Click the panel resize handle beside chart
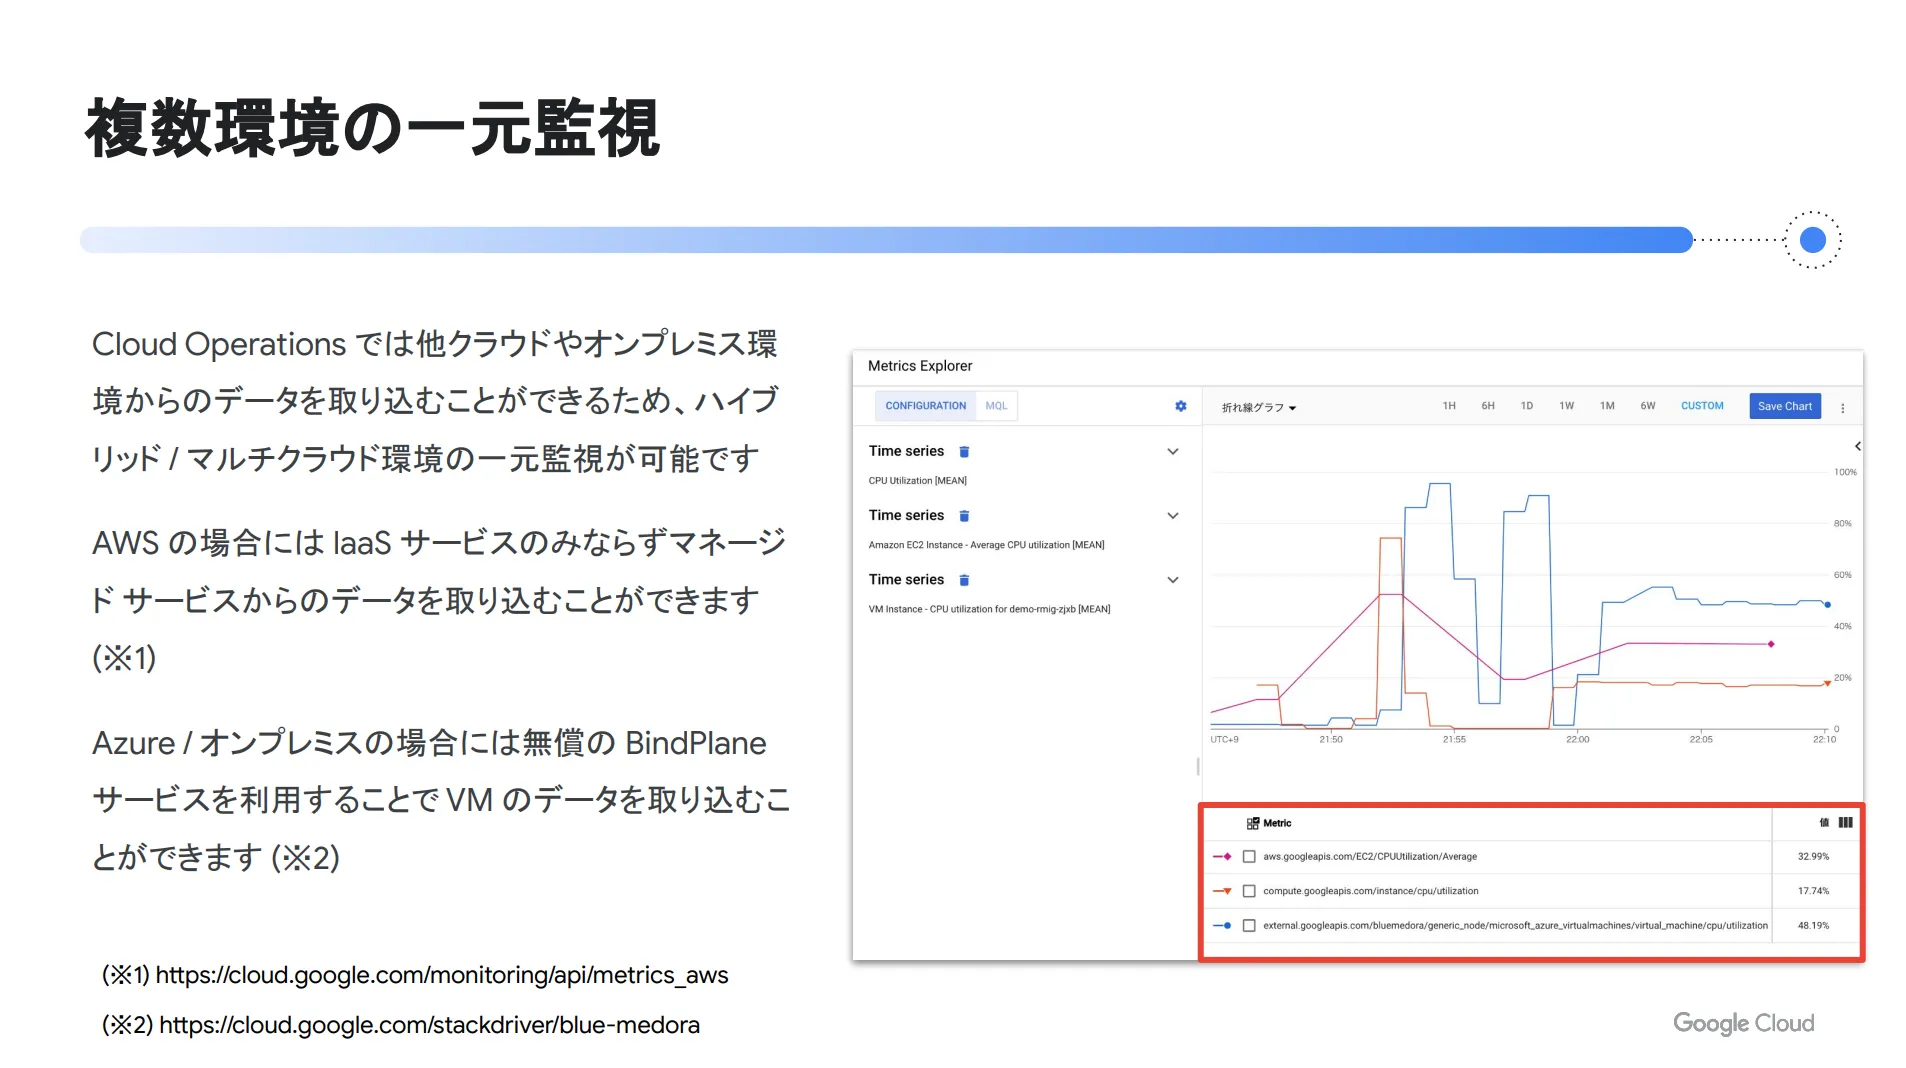 coord(1197,767)
